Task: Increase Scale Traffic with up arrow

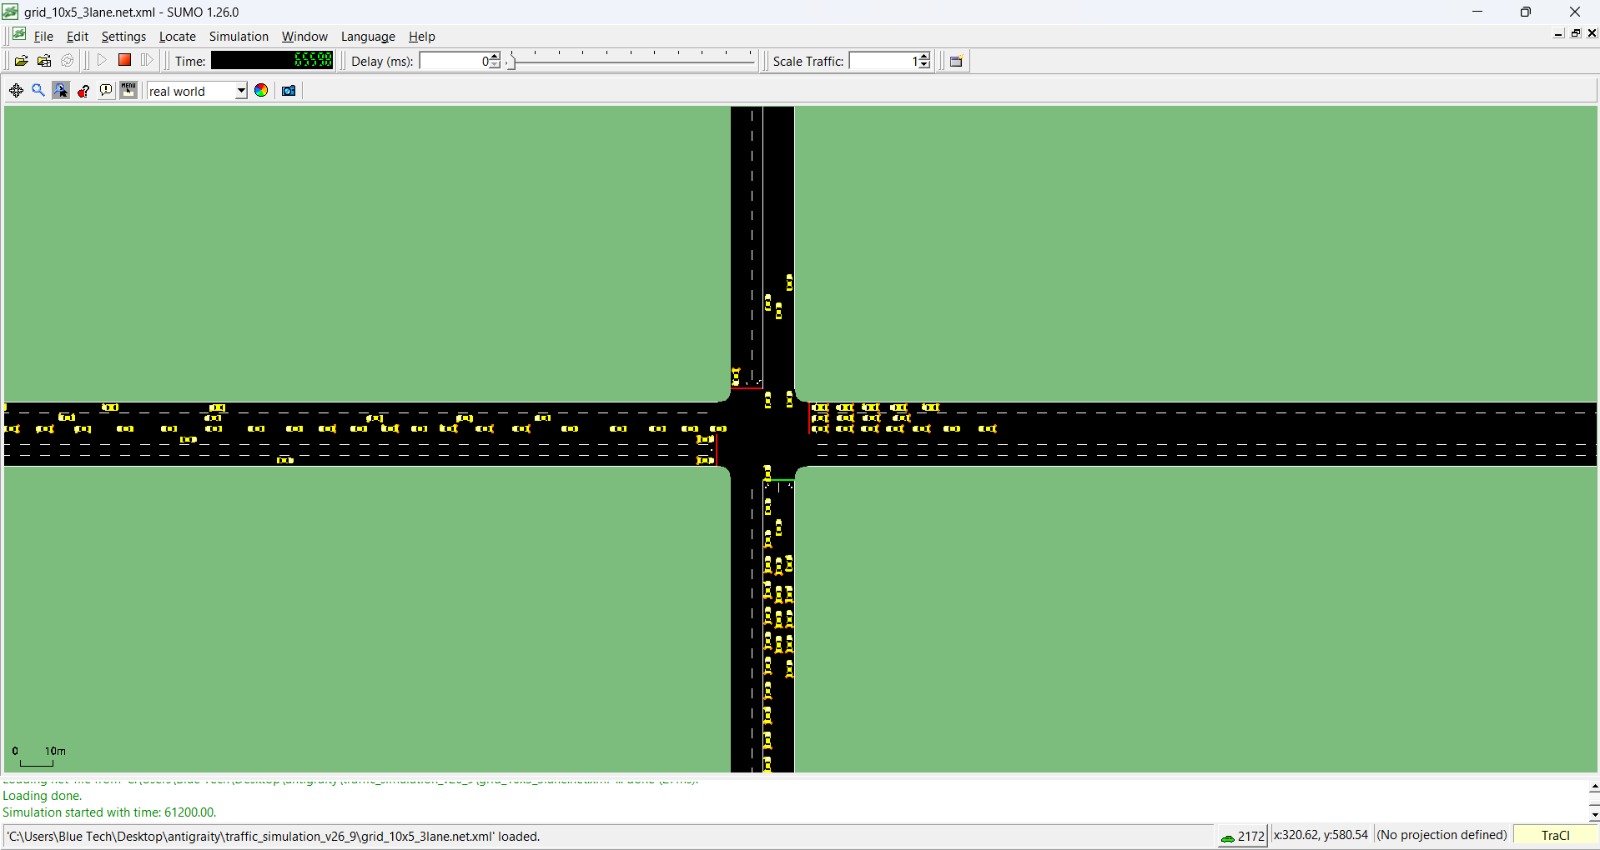Action: [924, 57]
